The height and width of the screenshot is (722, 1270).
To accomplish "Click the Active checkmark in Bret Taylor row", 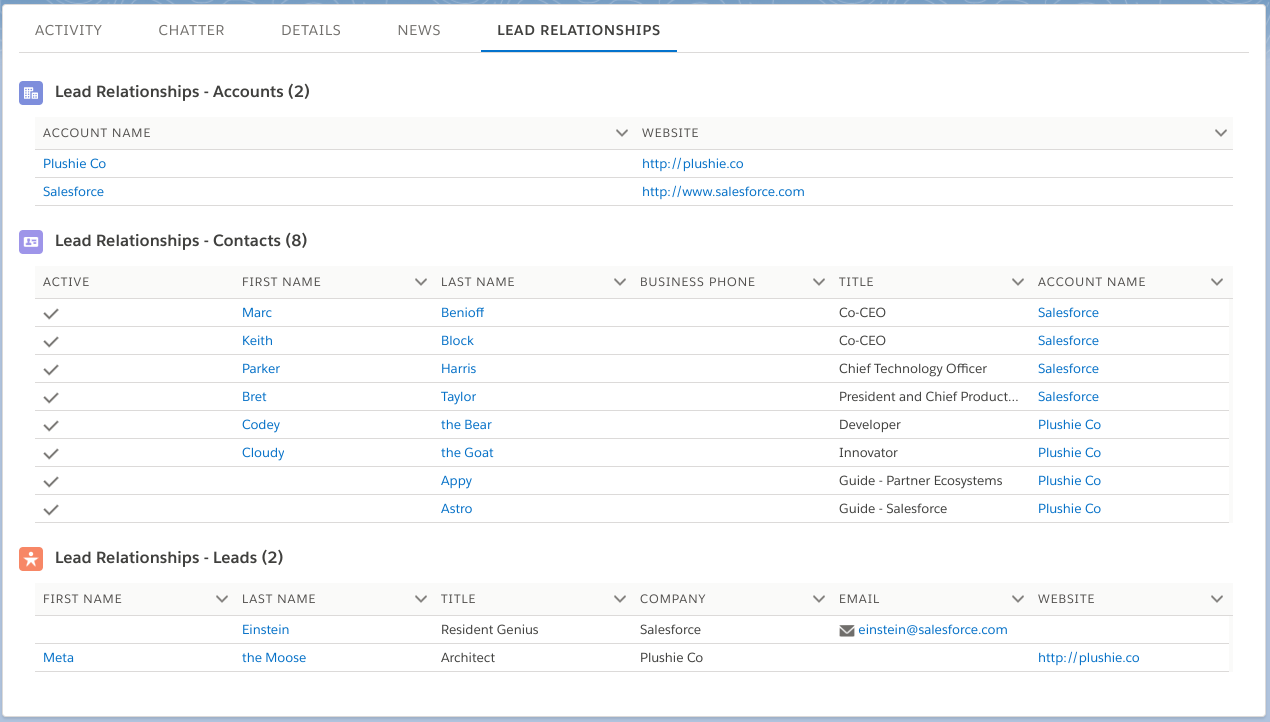I will click(x=52, y=398).
